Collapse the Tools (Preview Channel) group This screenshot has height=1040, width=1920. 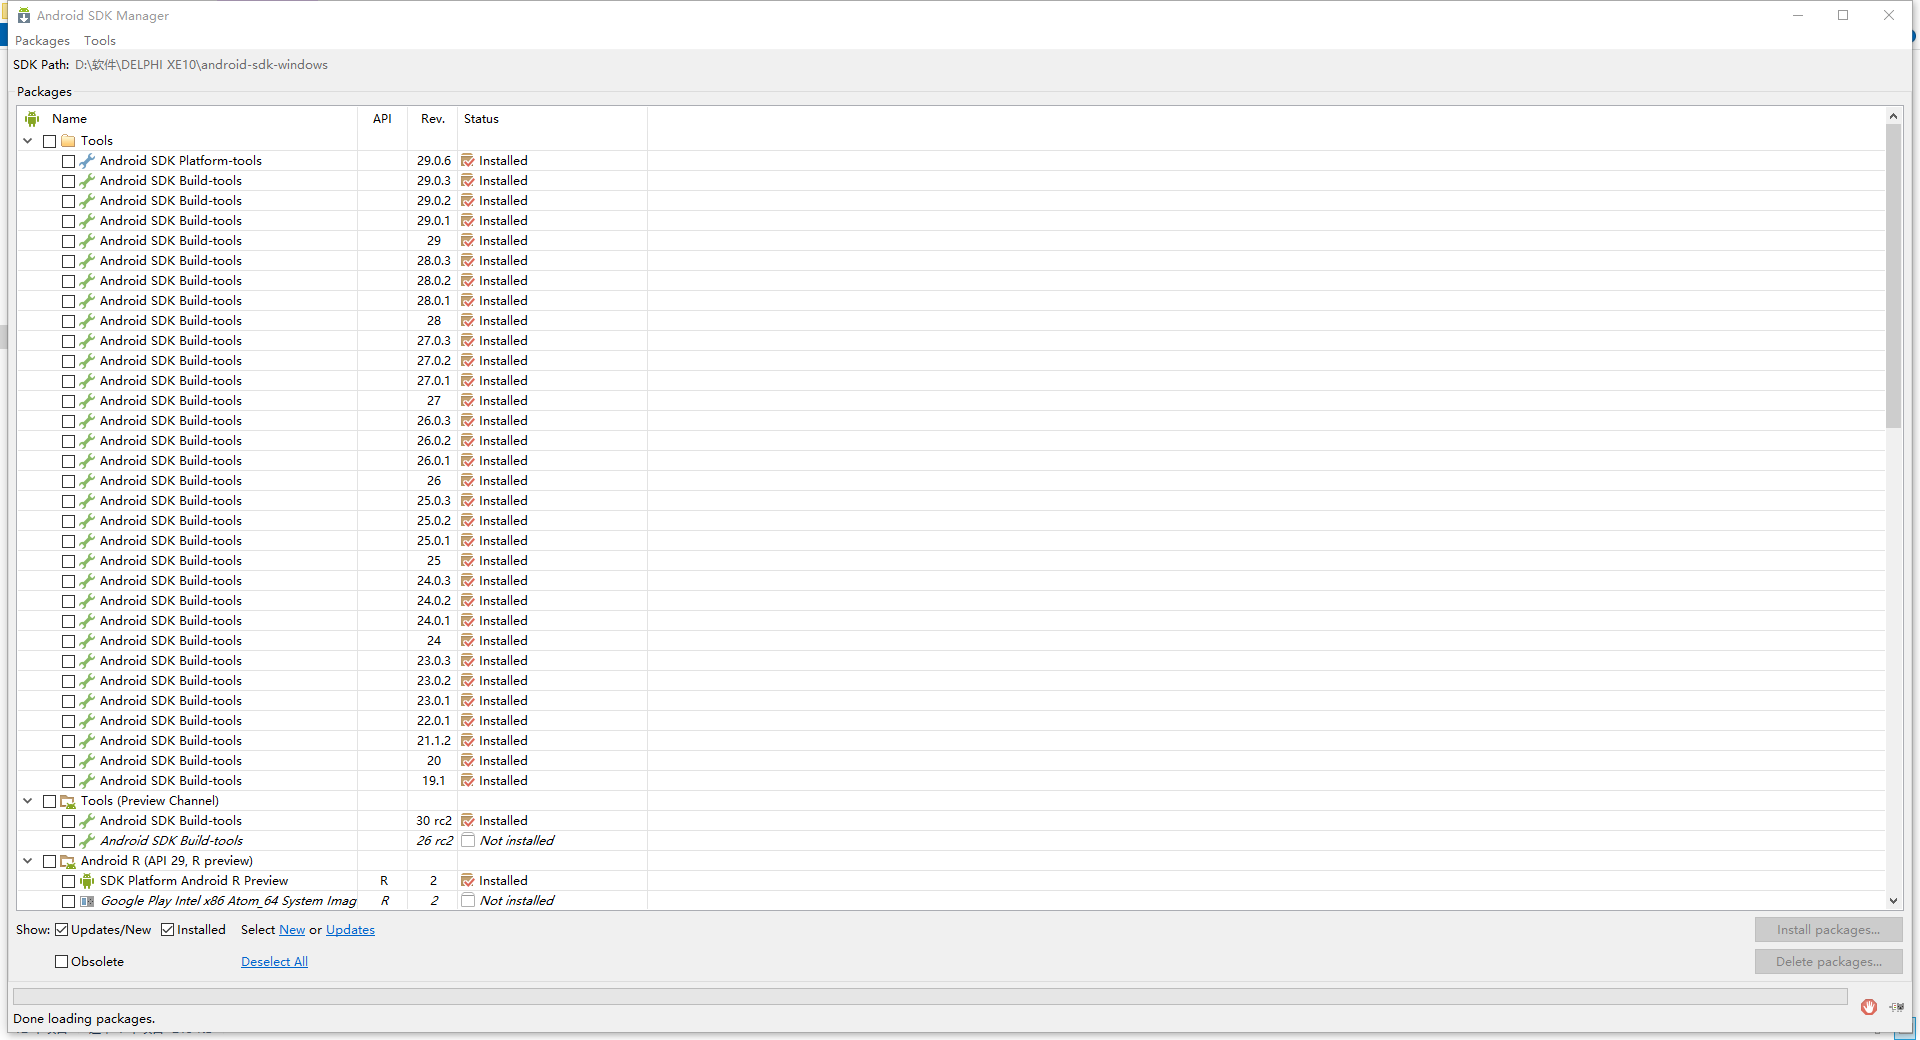28,801
